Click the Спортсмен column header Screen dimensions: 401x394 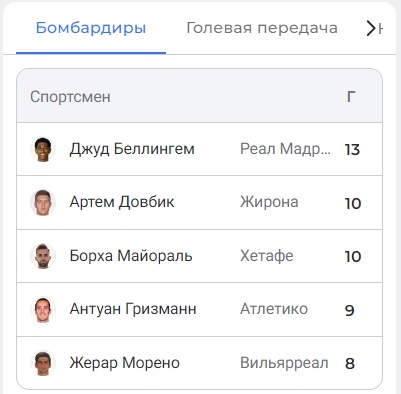(x=70, y=97)
